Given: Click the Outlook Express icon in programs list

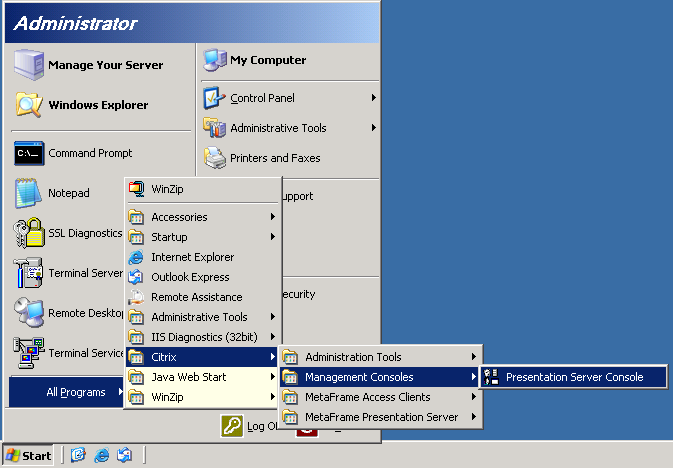Looking at the screenshot, I should pyautogui.click(x=136, y=277).
